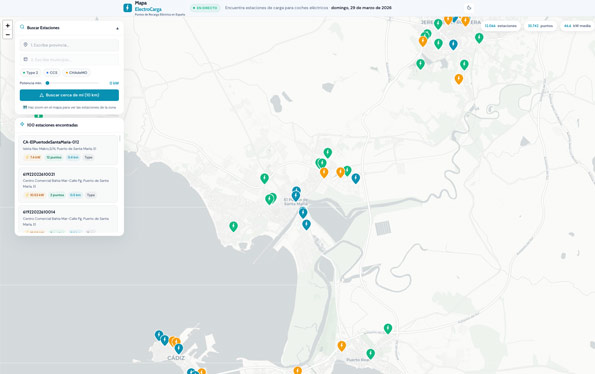Click the ElectroCarga lightning logo icon
Viewport: 595px width, 374px height.
128,8
